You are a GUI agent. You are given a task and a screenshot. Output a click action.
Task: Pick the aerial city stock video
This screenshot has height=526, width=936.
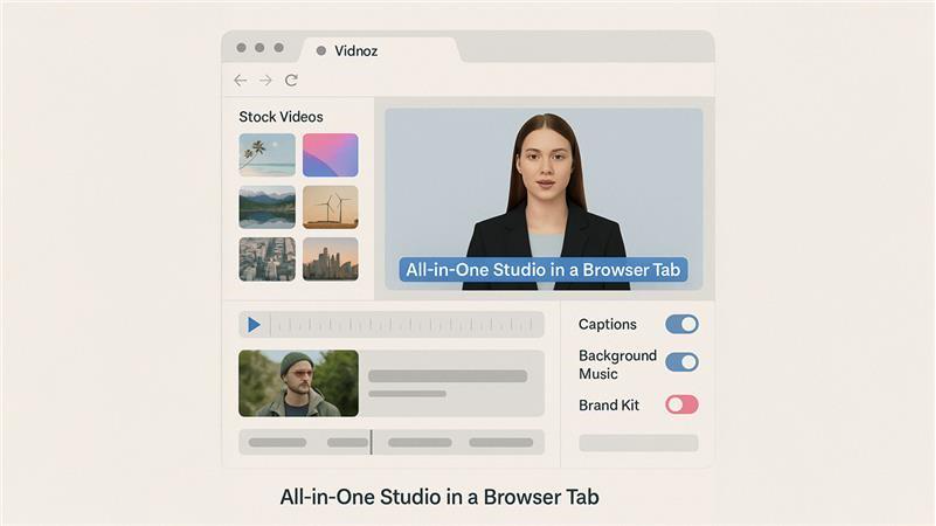tap(267, 258)
